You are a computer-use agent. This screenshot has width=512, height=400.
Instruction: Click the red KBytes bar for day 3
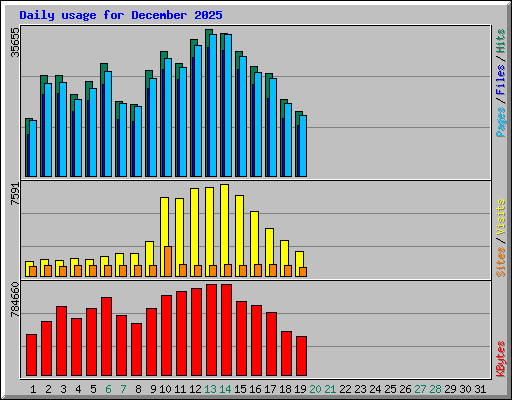pos(61,341)
